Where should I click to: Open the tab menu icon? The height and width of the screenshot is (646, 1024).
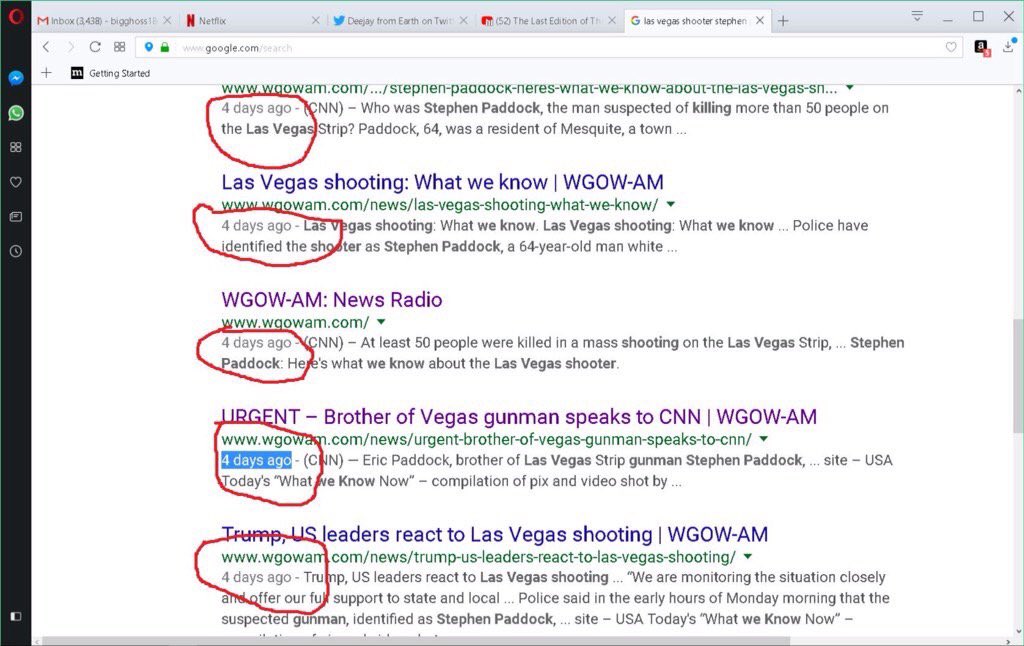tap(917, 16)
